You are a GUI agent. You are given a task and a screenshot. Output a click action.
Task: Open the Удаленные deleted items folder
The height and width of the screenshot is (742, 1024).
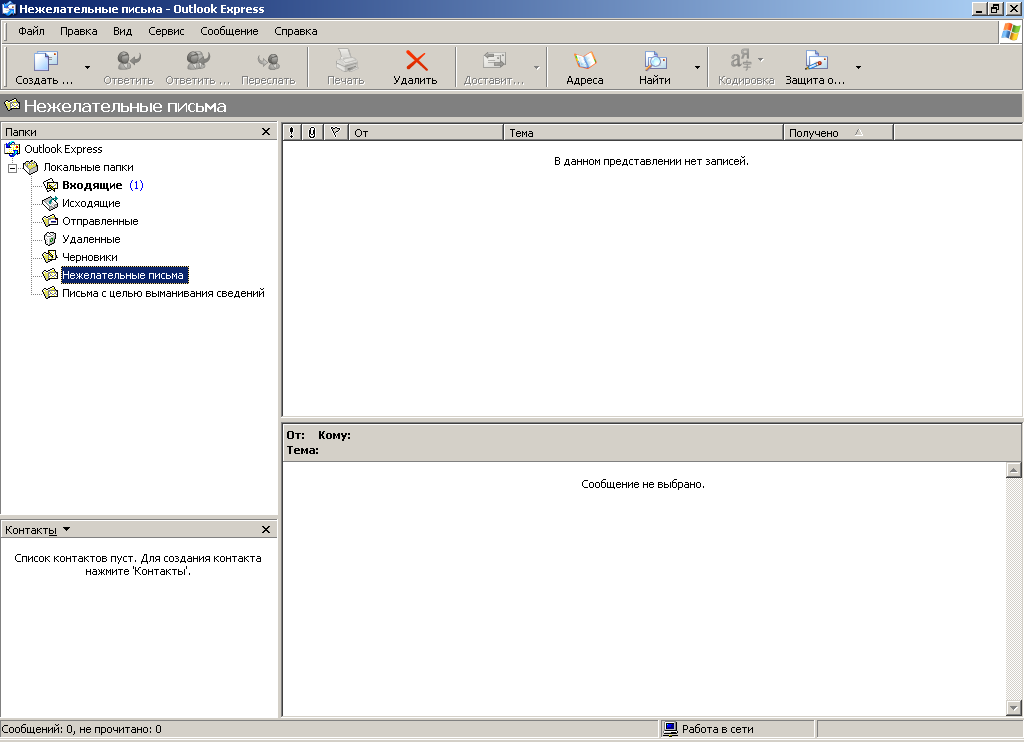point(91,239)
